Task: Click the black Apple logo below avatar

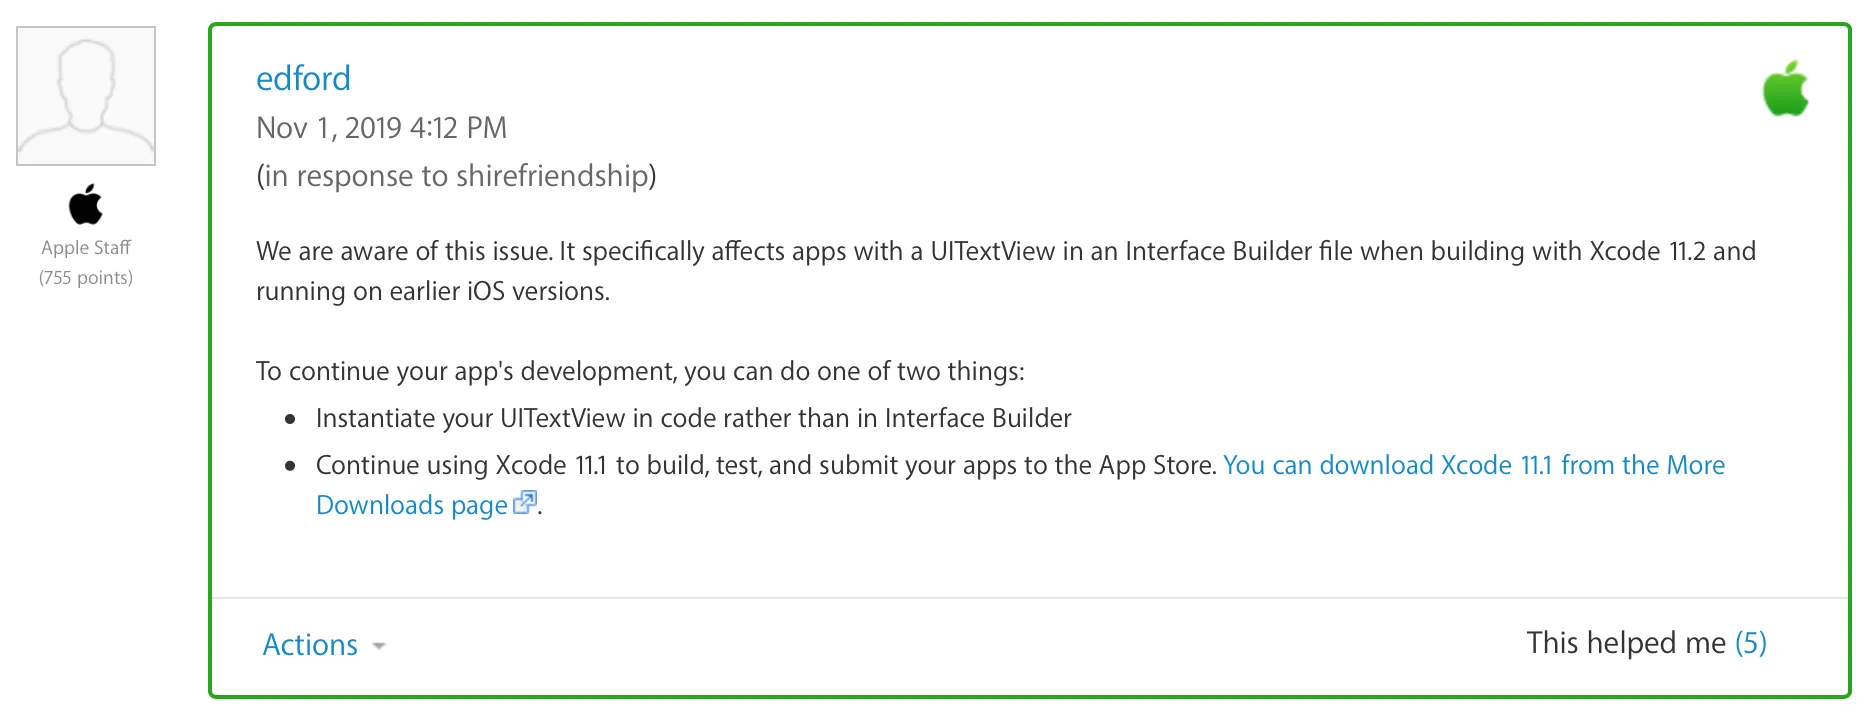Action: [86, 205]
